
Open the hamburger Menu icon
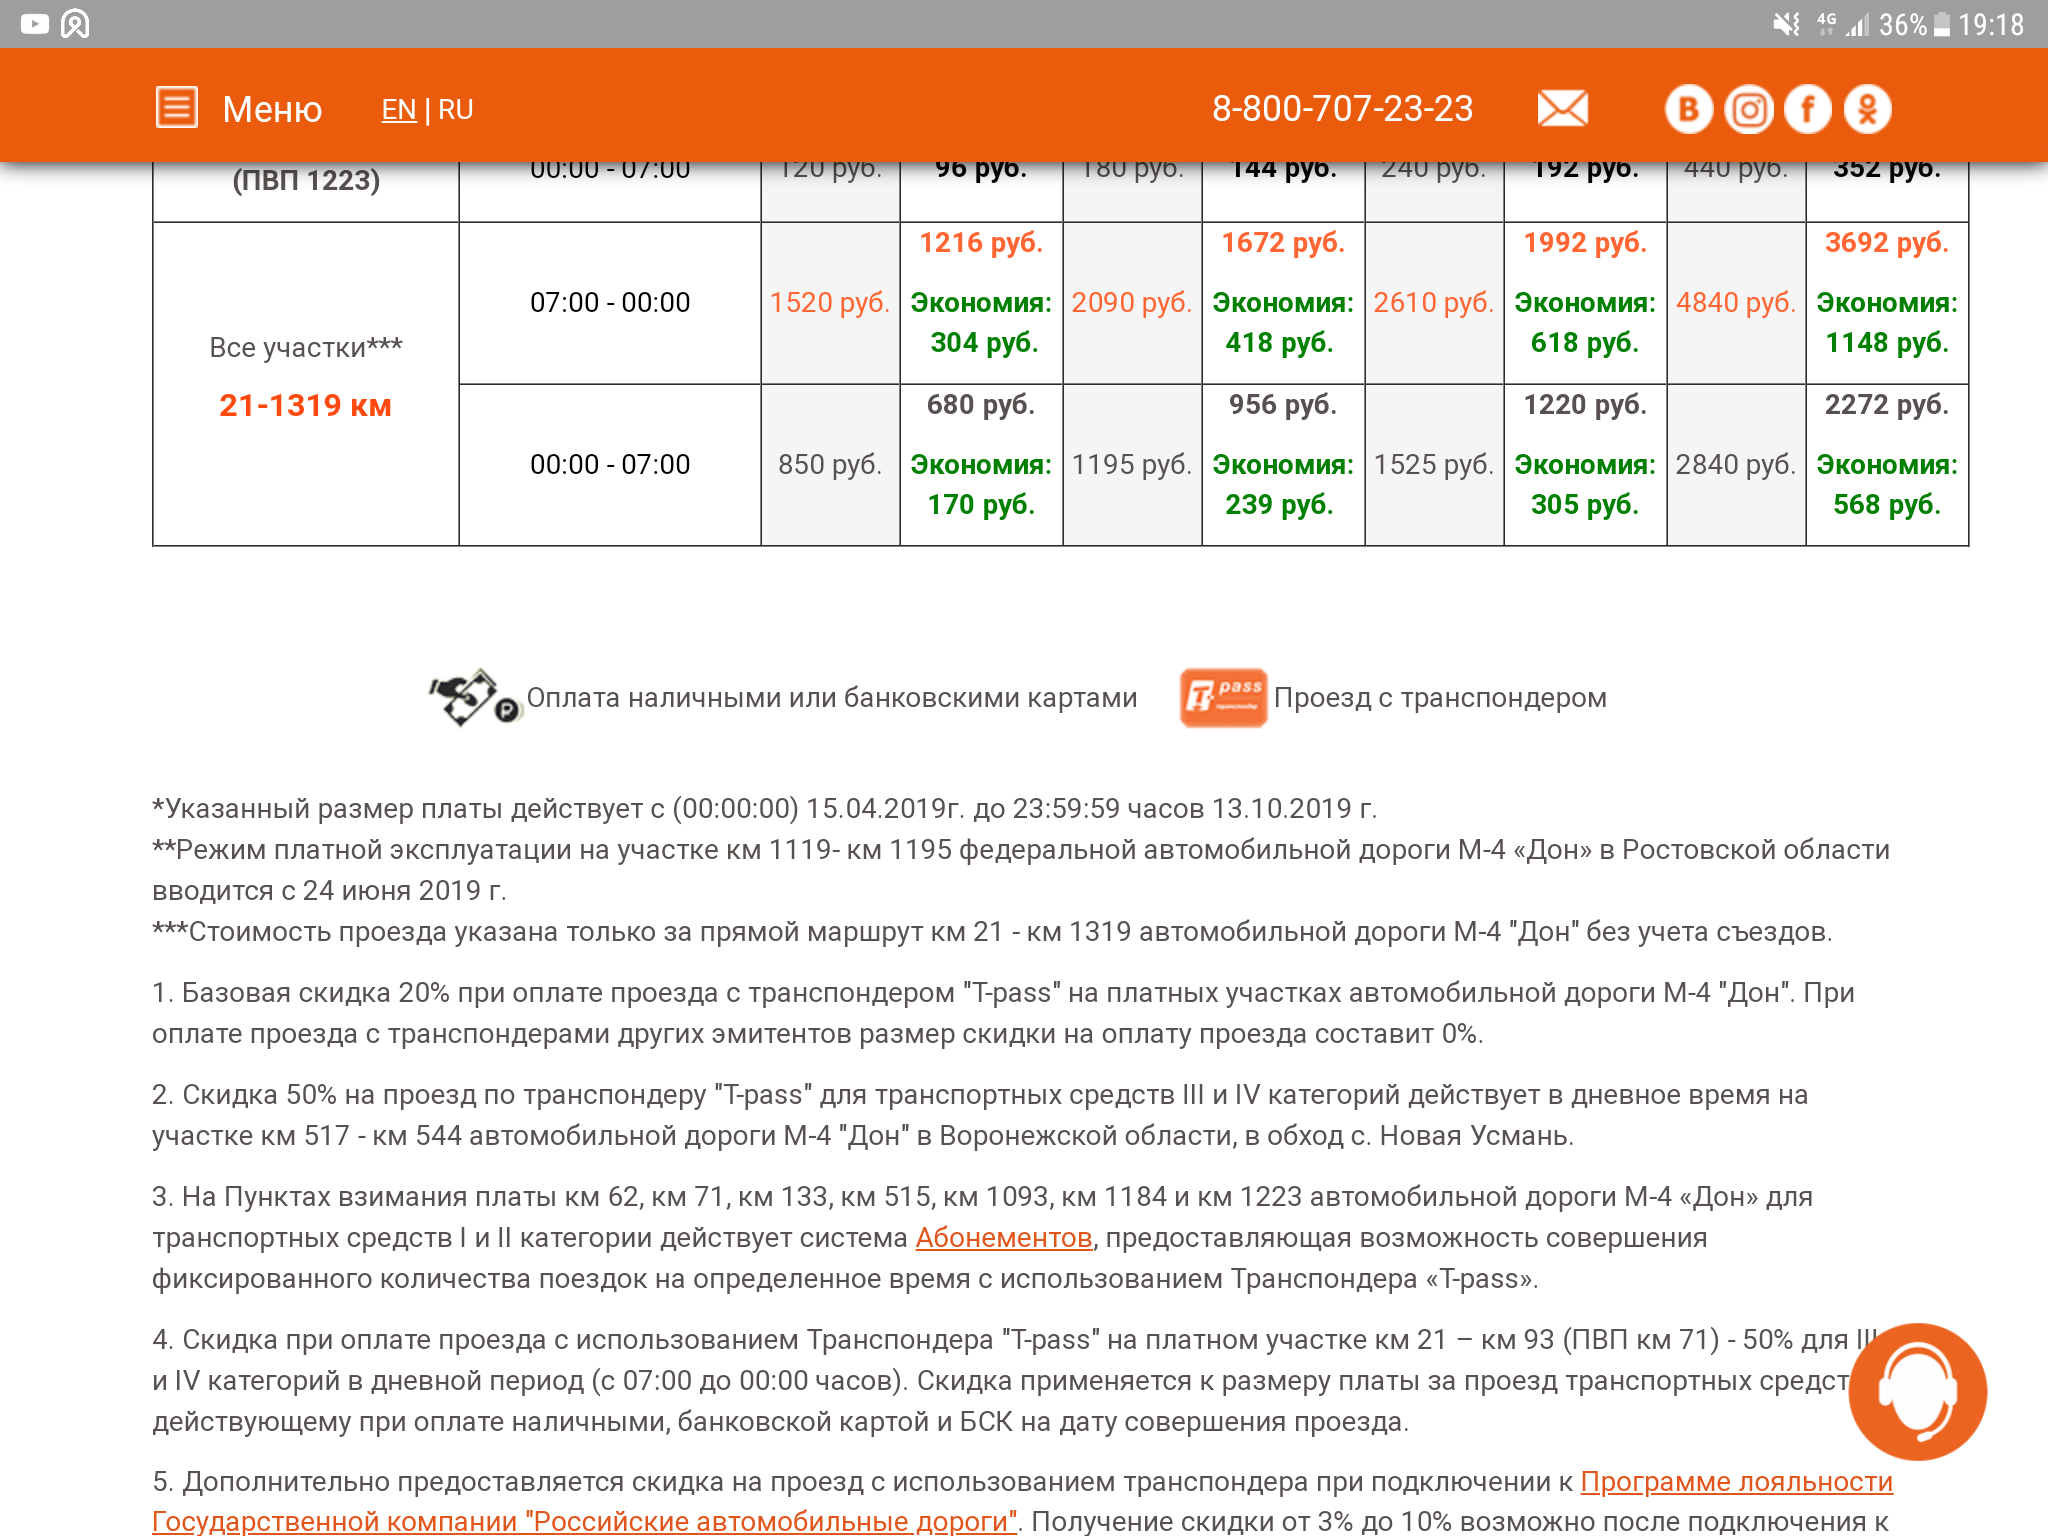[177, 108]
